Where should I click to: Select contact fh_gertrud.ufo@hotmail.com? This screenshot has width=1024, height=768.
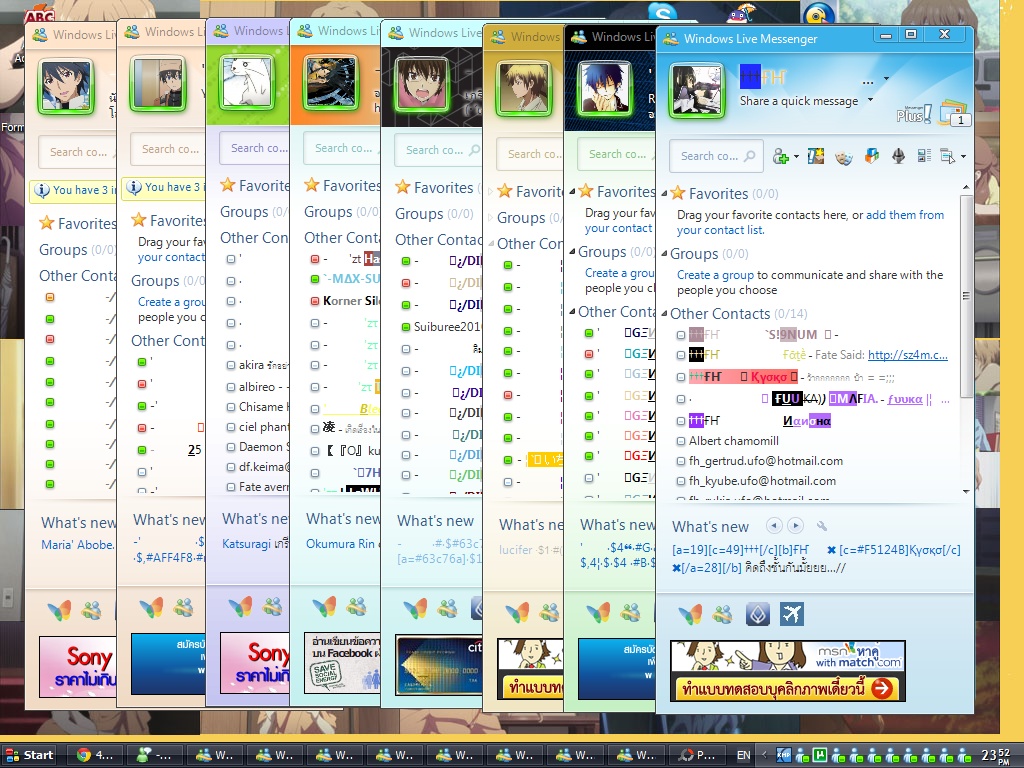(x=765, y=461)
